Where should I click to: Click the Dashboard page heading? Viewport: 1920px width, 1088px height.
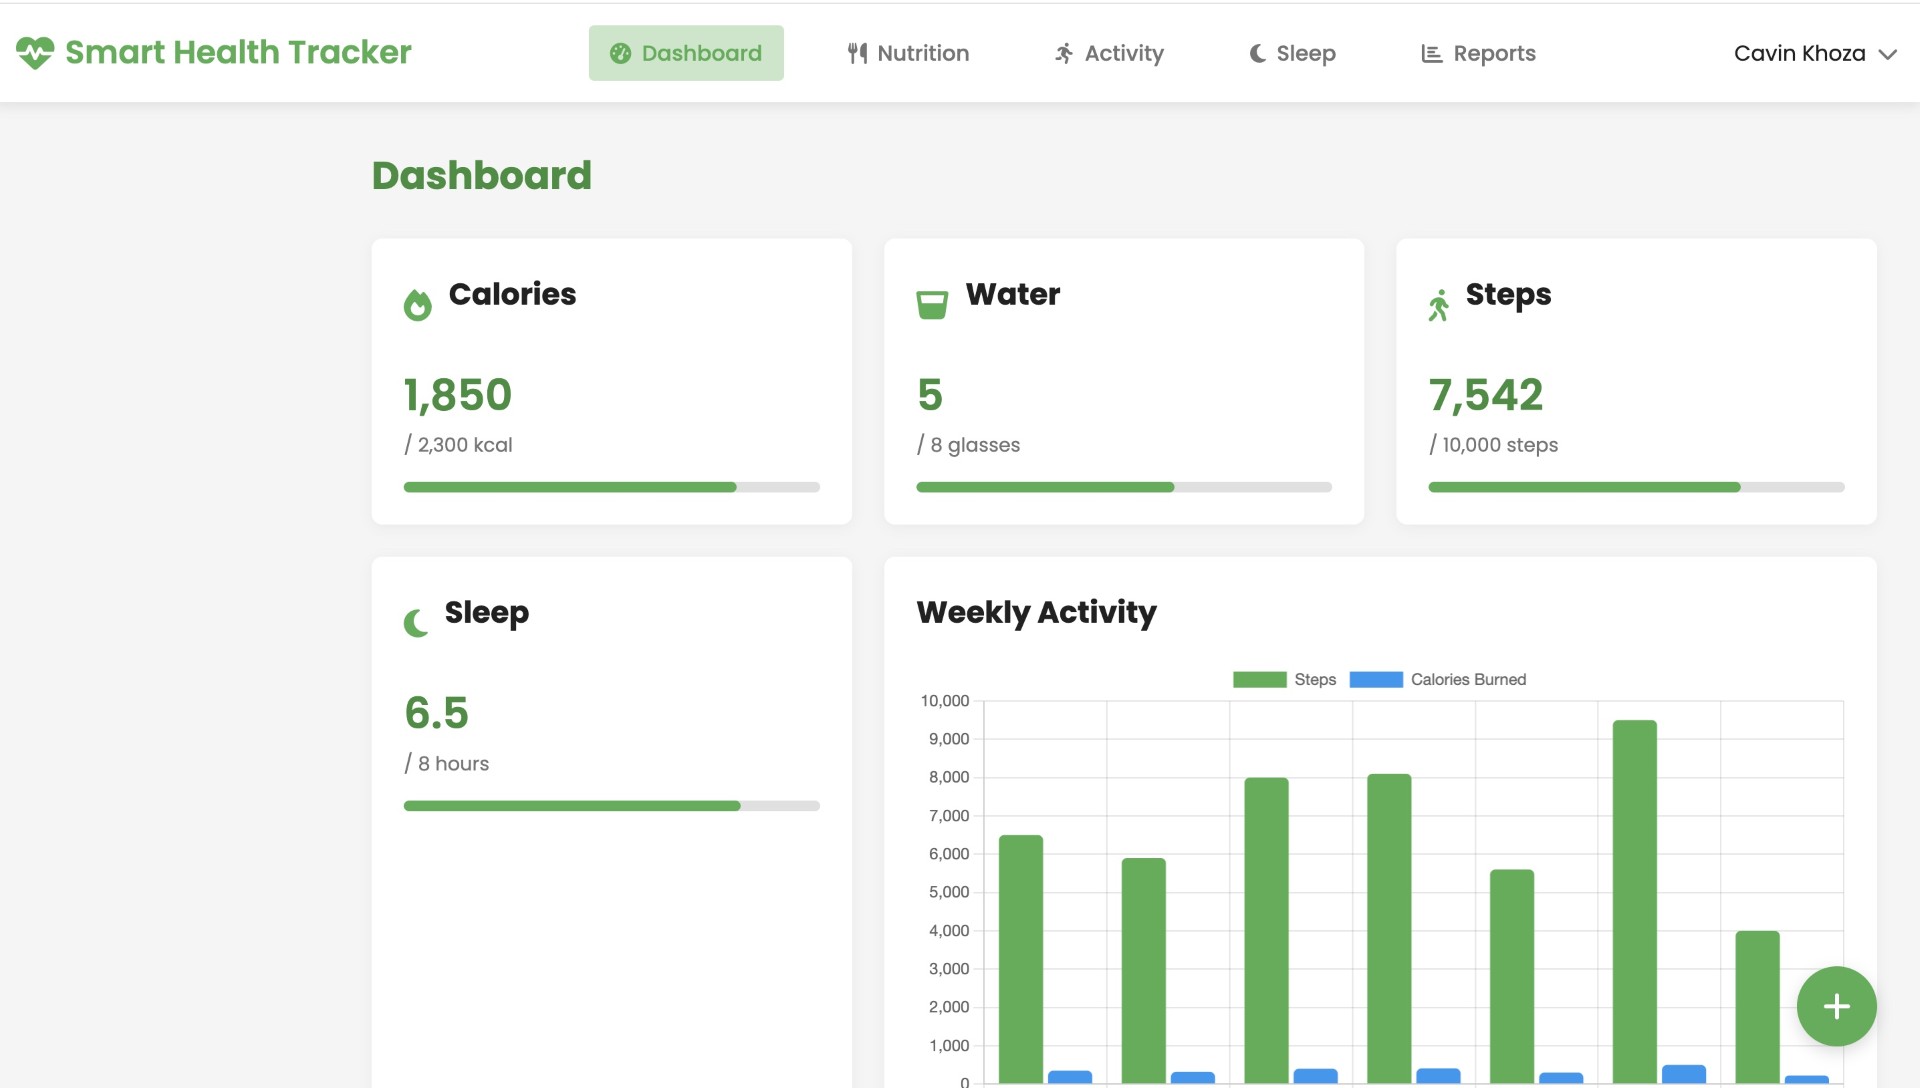481,175
